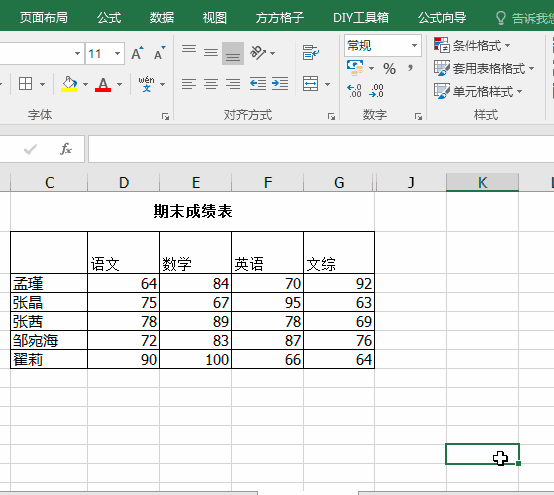Click the percent style icon
Screen dimensions: 554x495
pyautogui.click(x=389, y=69)
